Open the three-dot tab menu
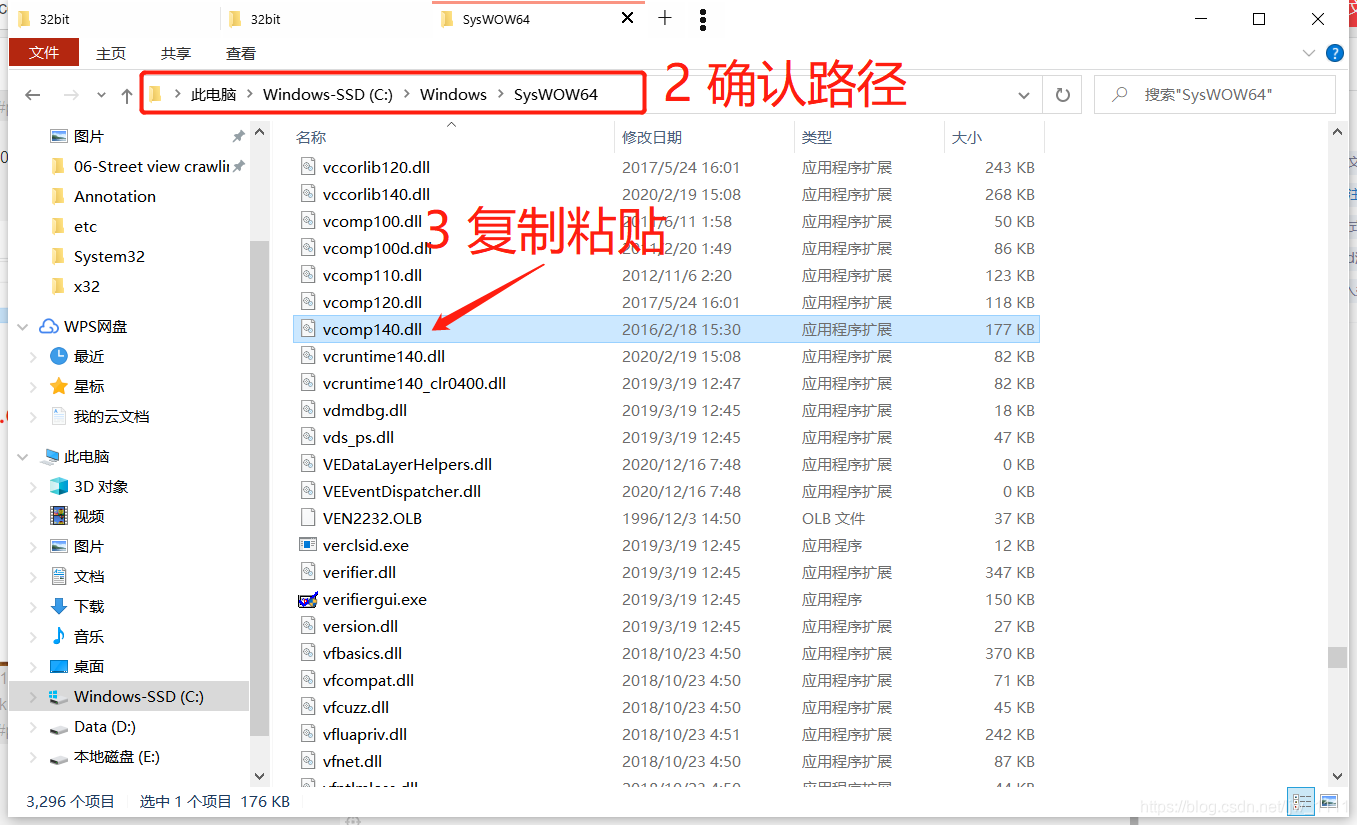This screenshot has height=825, width=1357. pos(703,19)
